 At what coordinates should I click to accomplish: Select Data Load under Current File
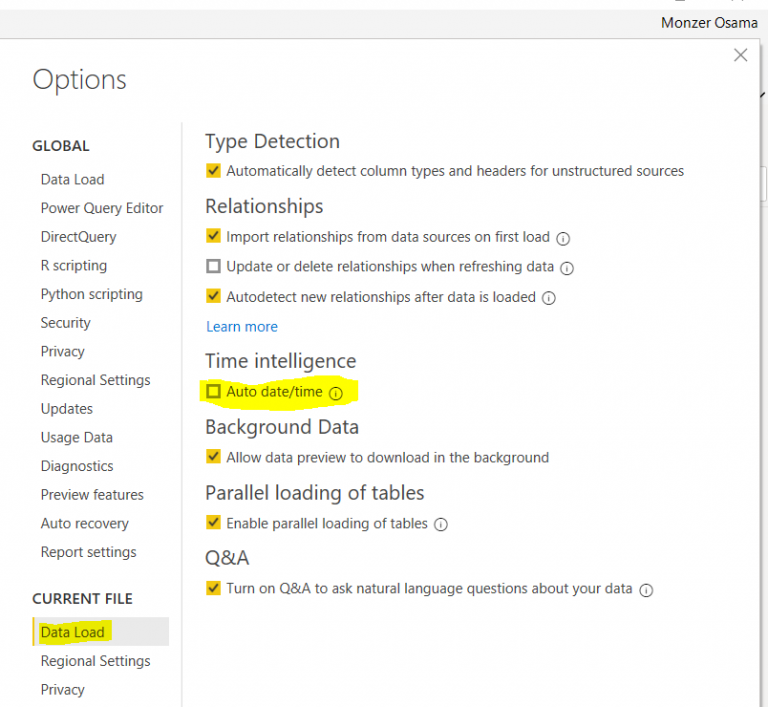click(73, 632)
